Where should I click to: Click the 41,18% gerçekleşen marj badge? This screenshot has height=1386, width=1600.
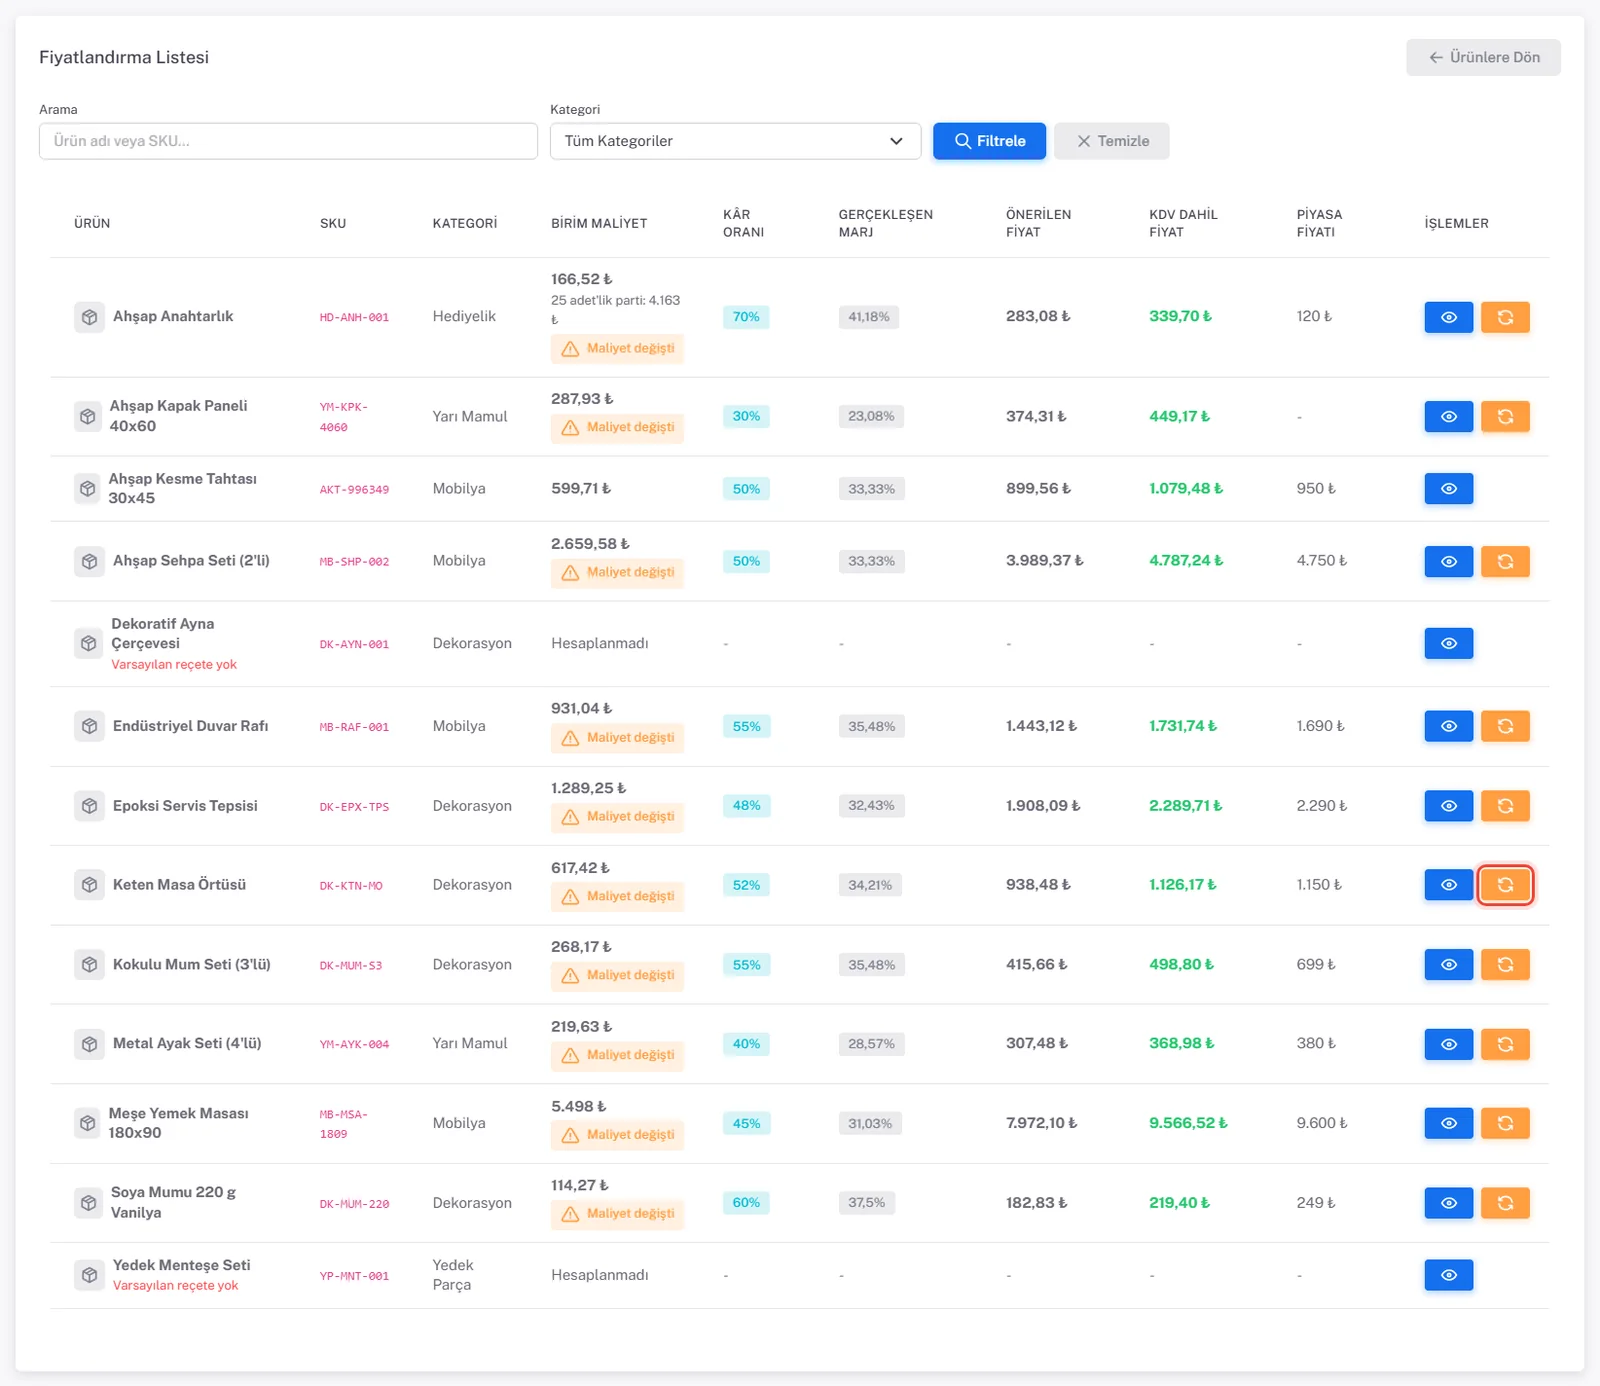click(869, 317)
